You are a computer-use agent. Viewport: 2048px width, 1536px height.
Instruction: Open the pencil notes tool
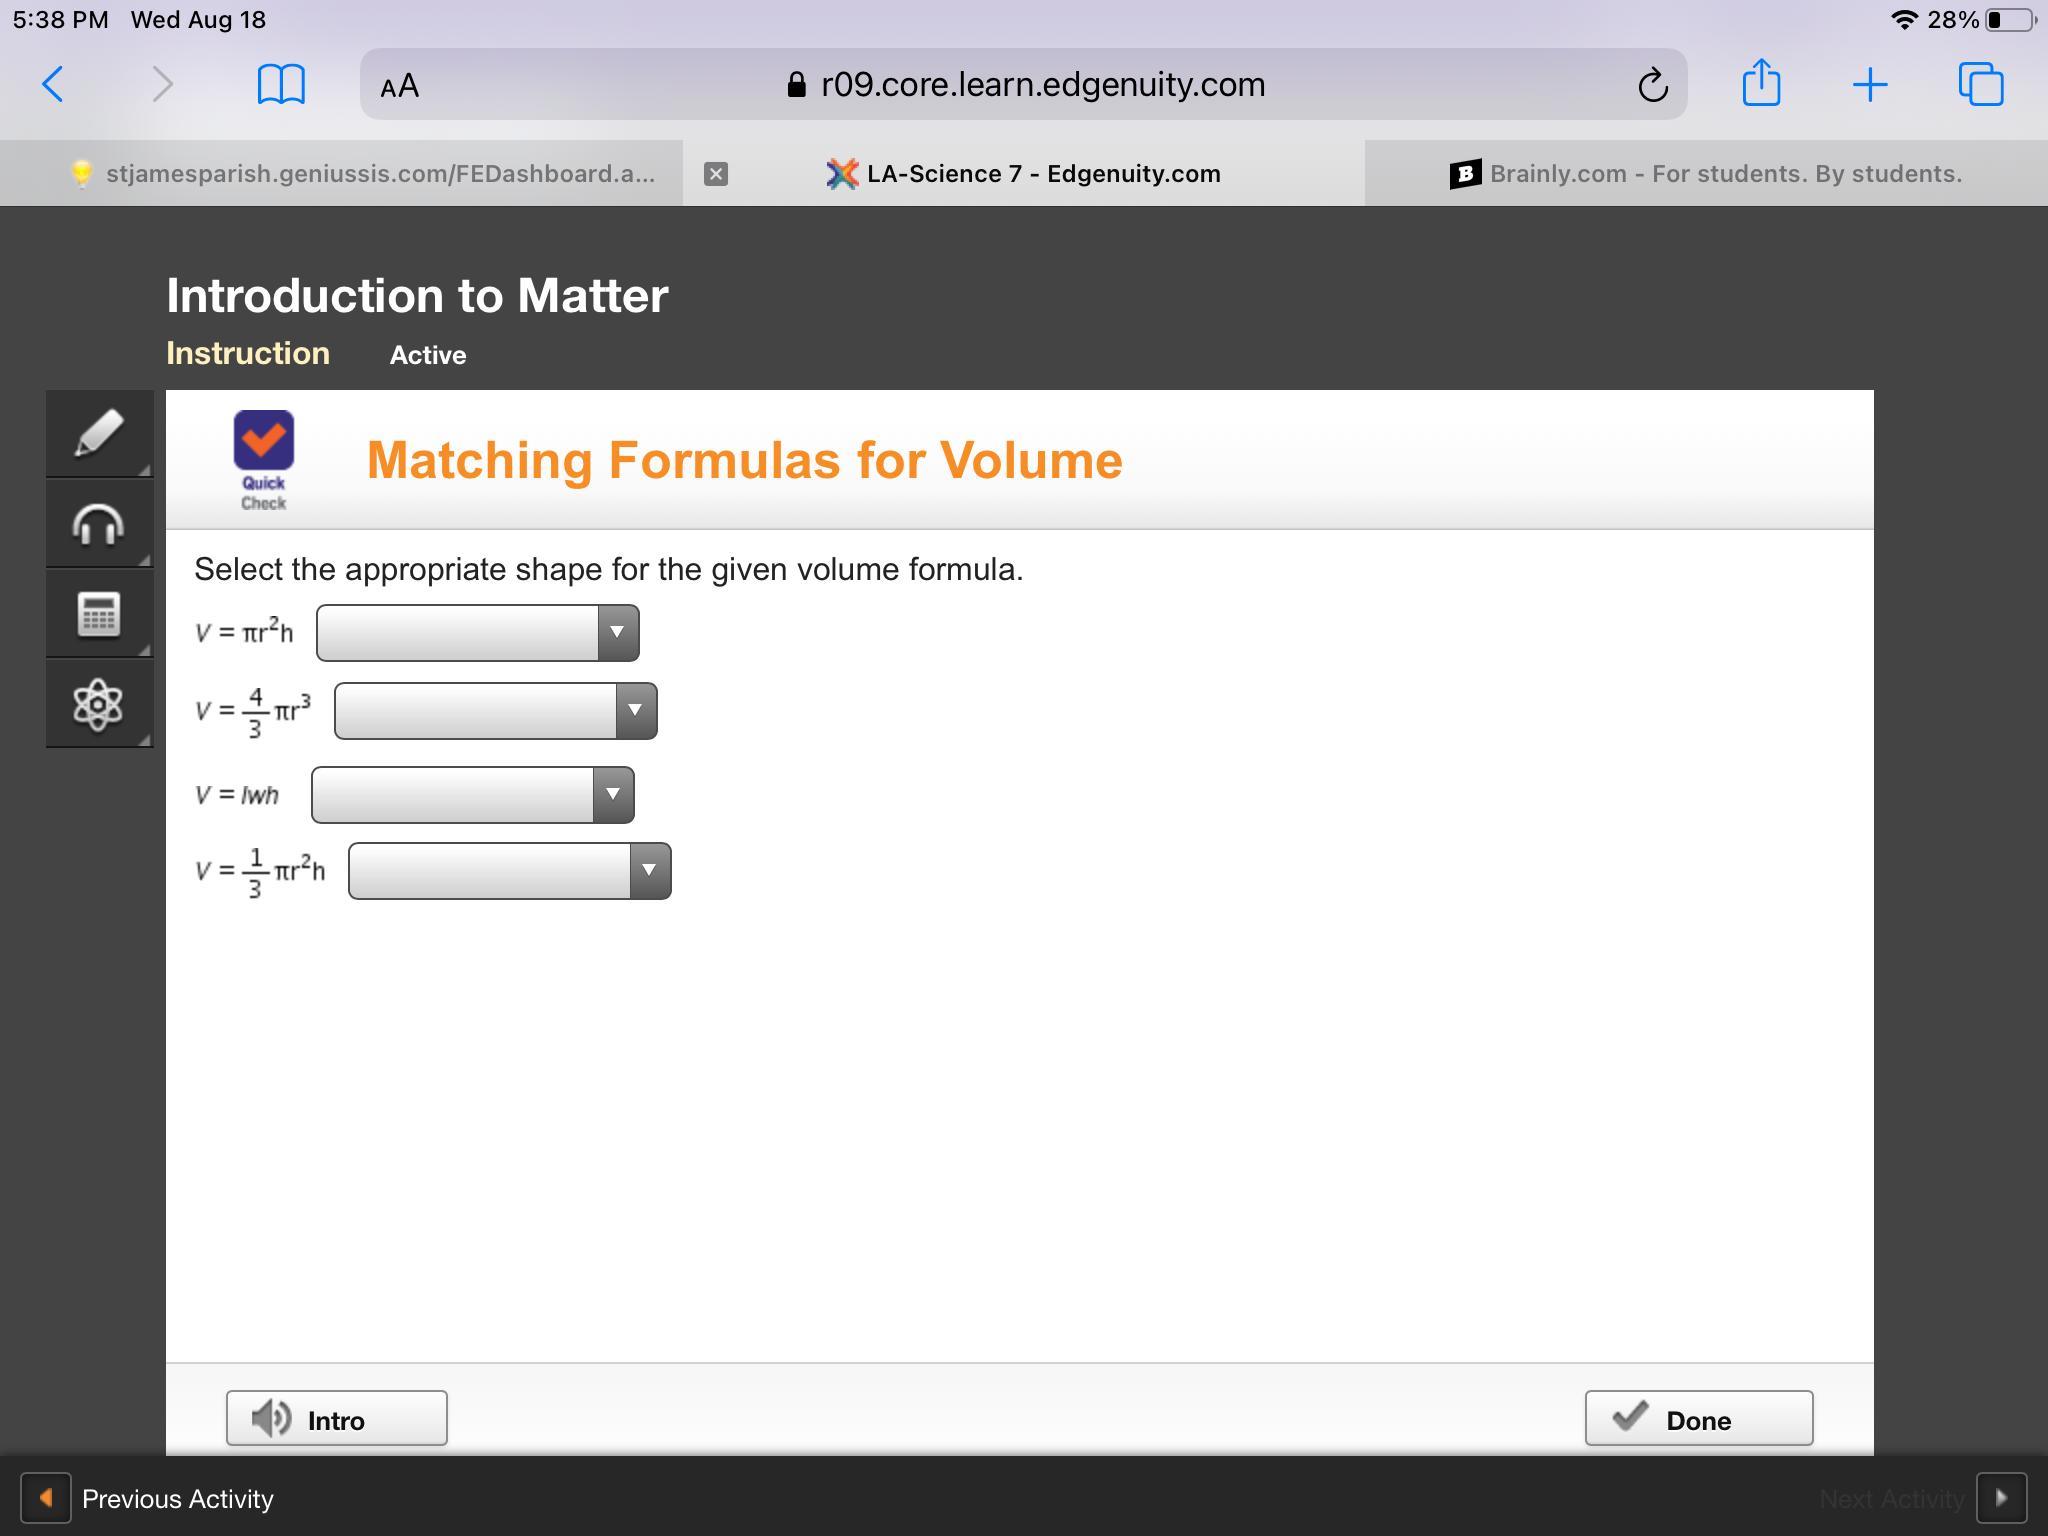[x=99, y=434]
